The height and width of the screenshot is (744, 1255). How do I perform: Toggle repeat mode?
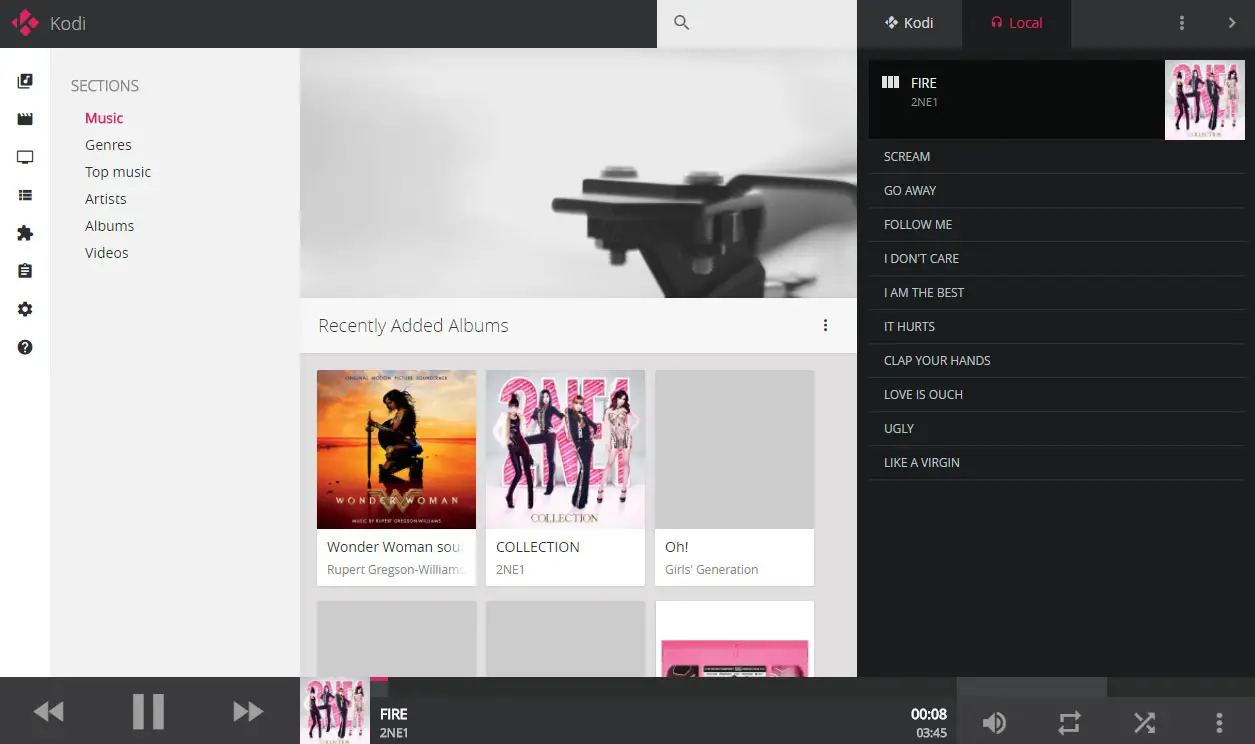click(x=1069, y=722)
